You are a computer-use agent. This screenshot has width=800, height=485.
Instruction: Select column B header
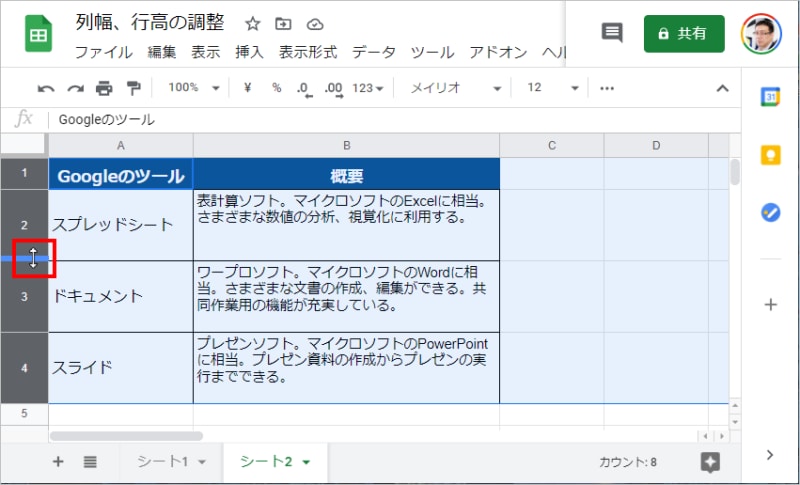[x=346, y=146]
